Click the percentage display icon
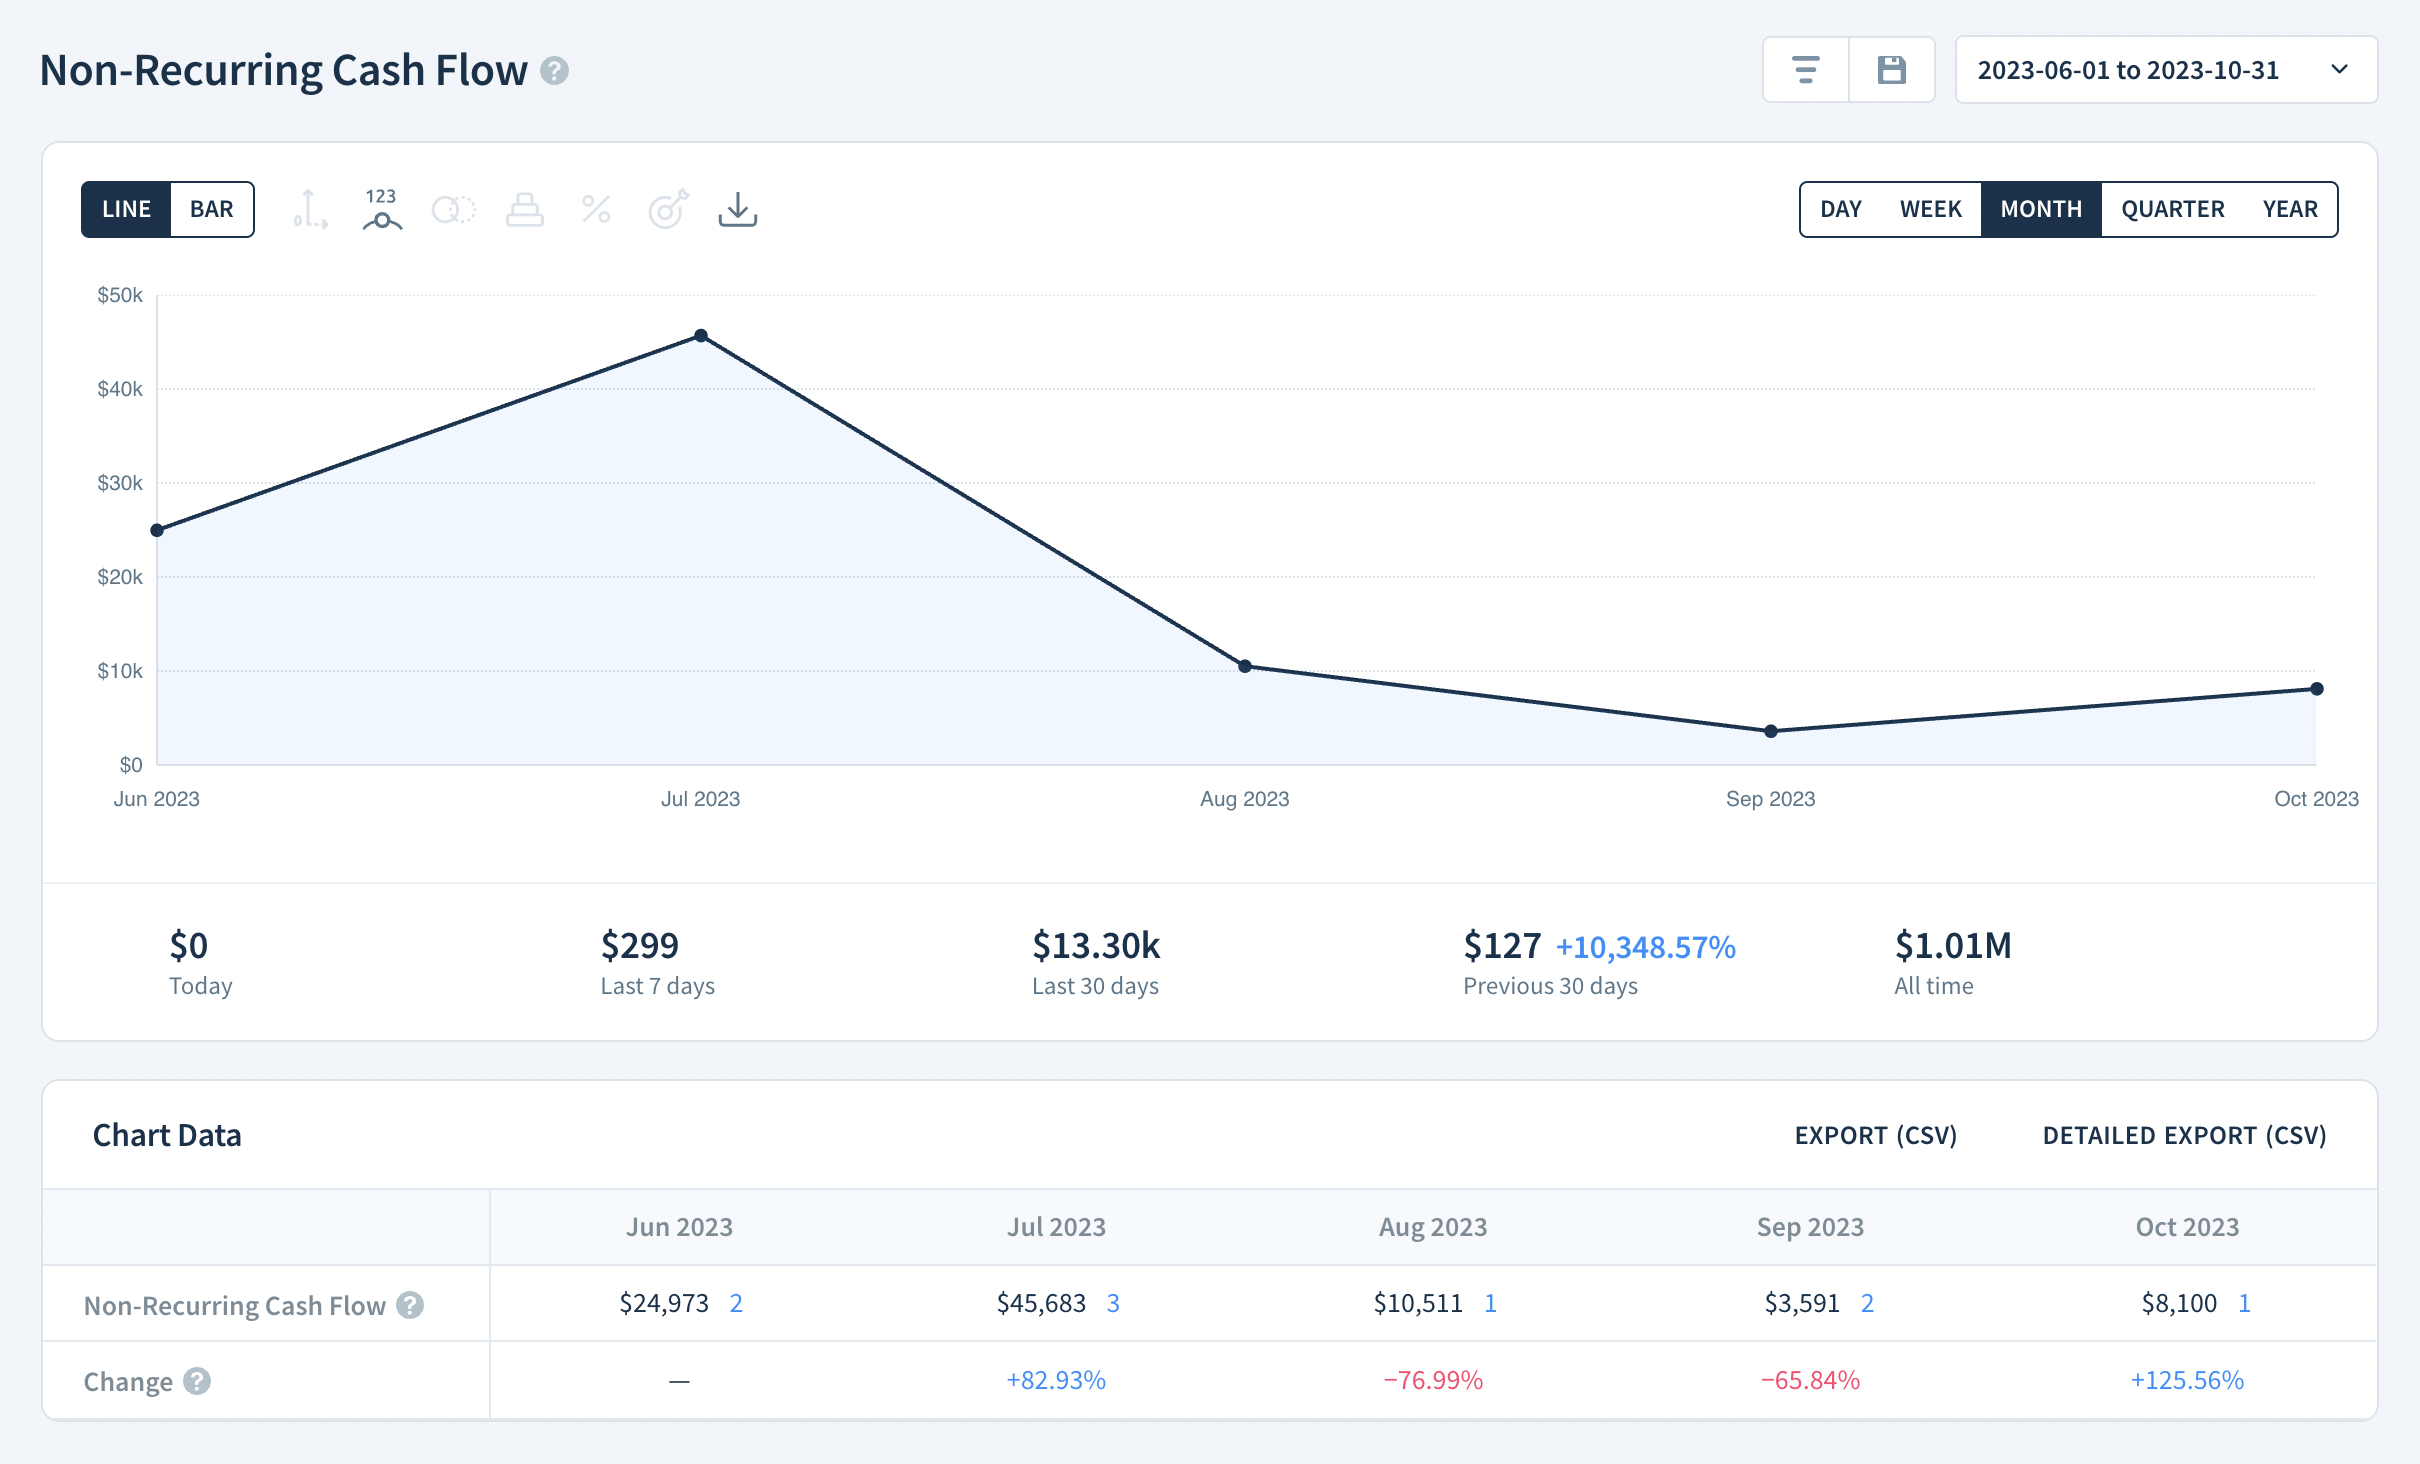 pyautogui.click(x=595, y=209)
